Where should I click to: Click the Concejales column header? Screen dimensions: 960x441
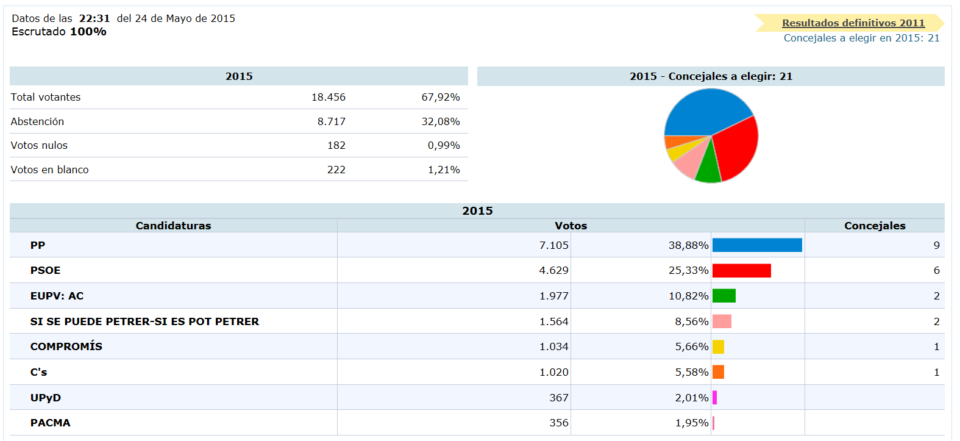pos(874,226)
